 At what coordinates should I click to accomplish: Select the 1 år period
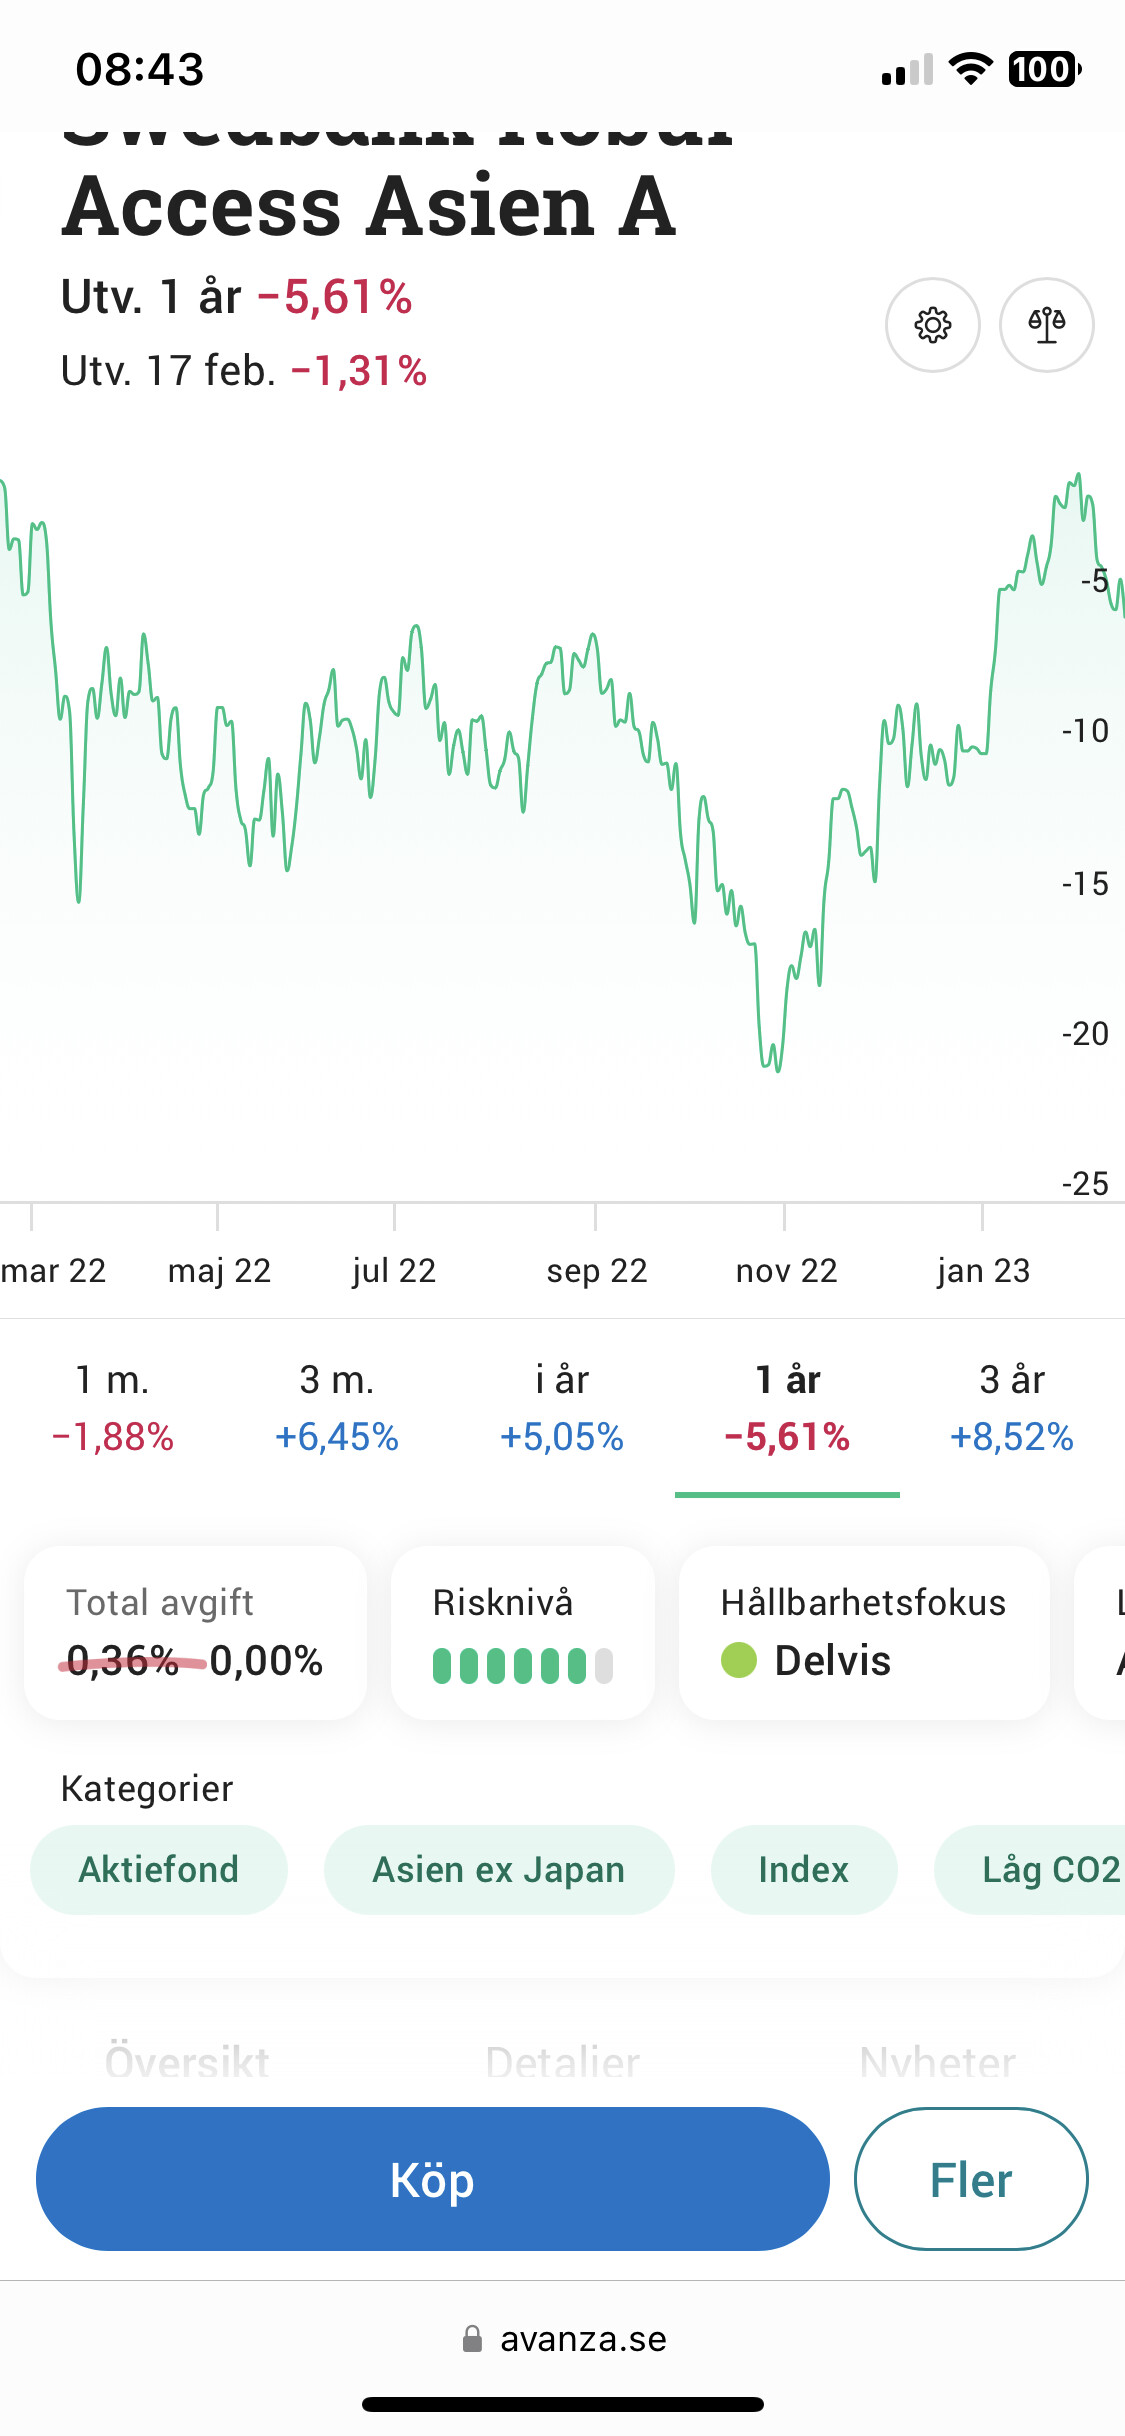tap(787, 1408)
